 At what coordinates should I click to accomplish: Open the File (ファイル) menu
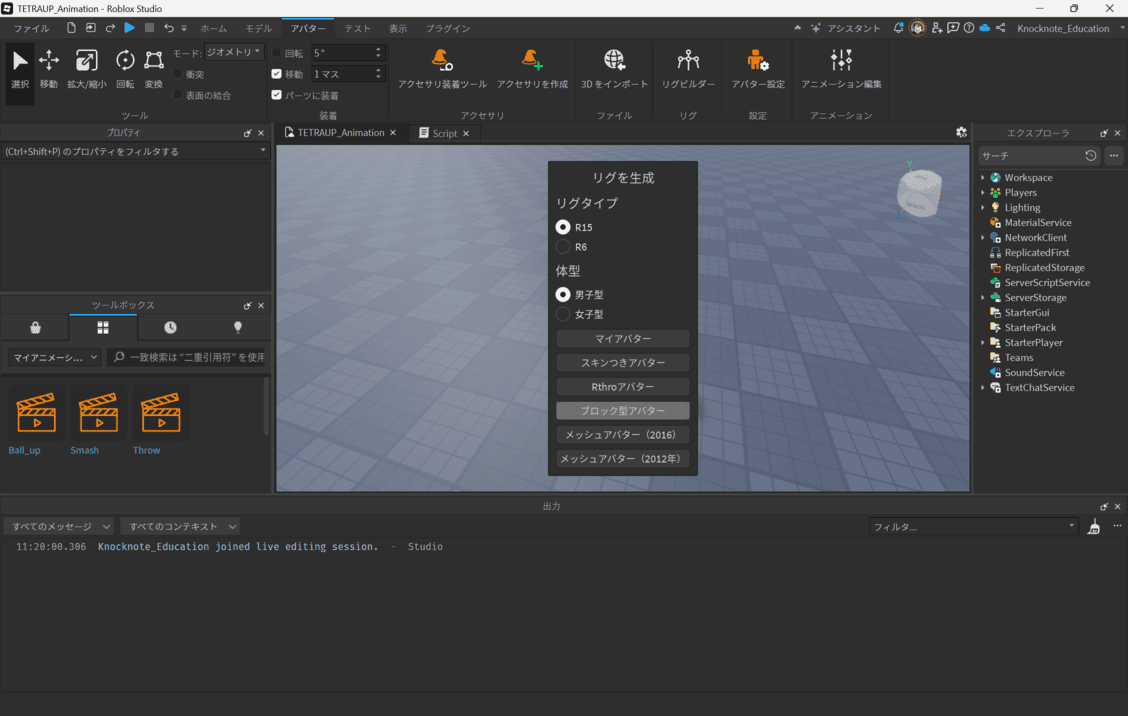pyautogui.click(x=32, y=29)
